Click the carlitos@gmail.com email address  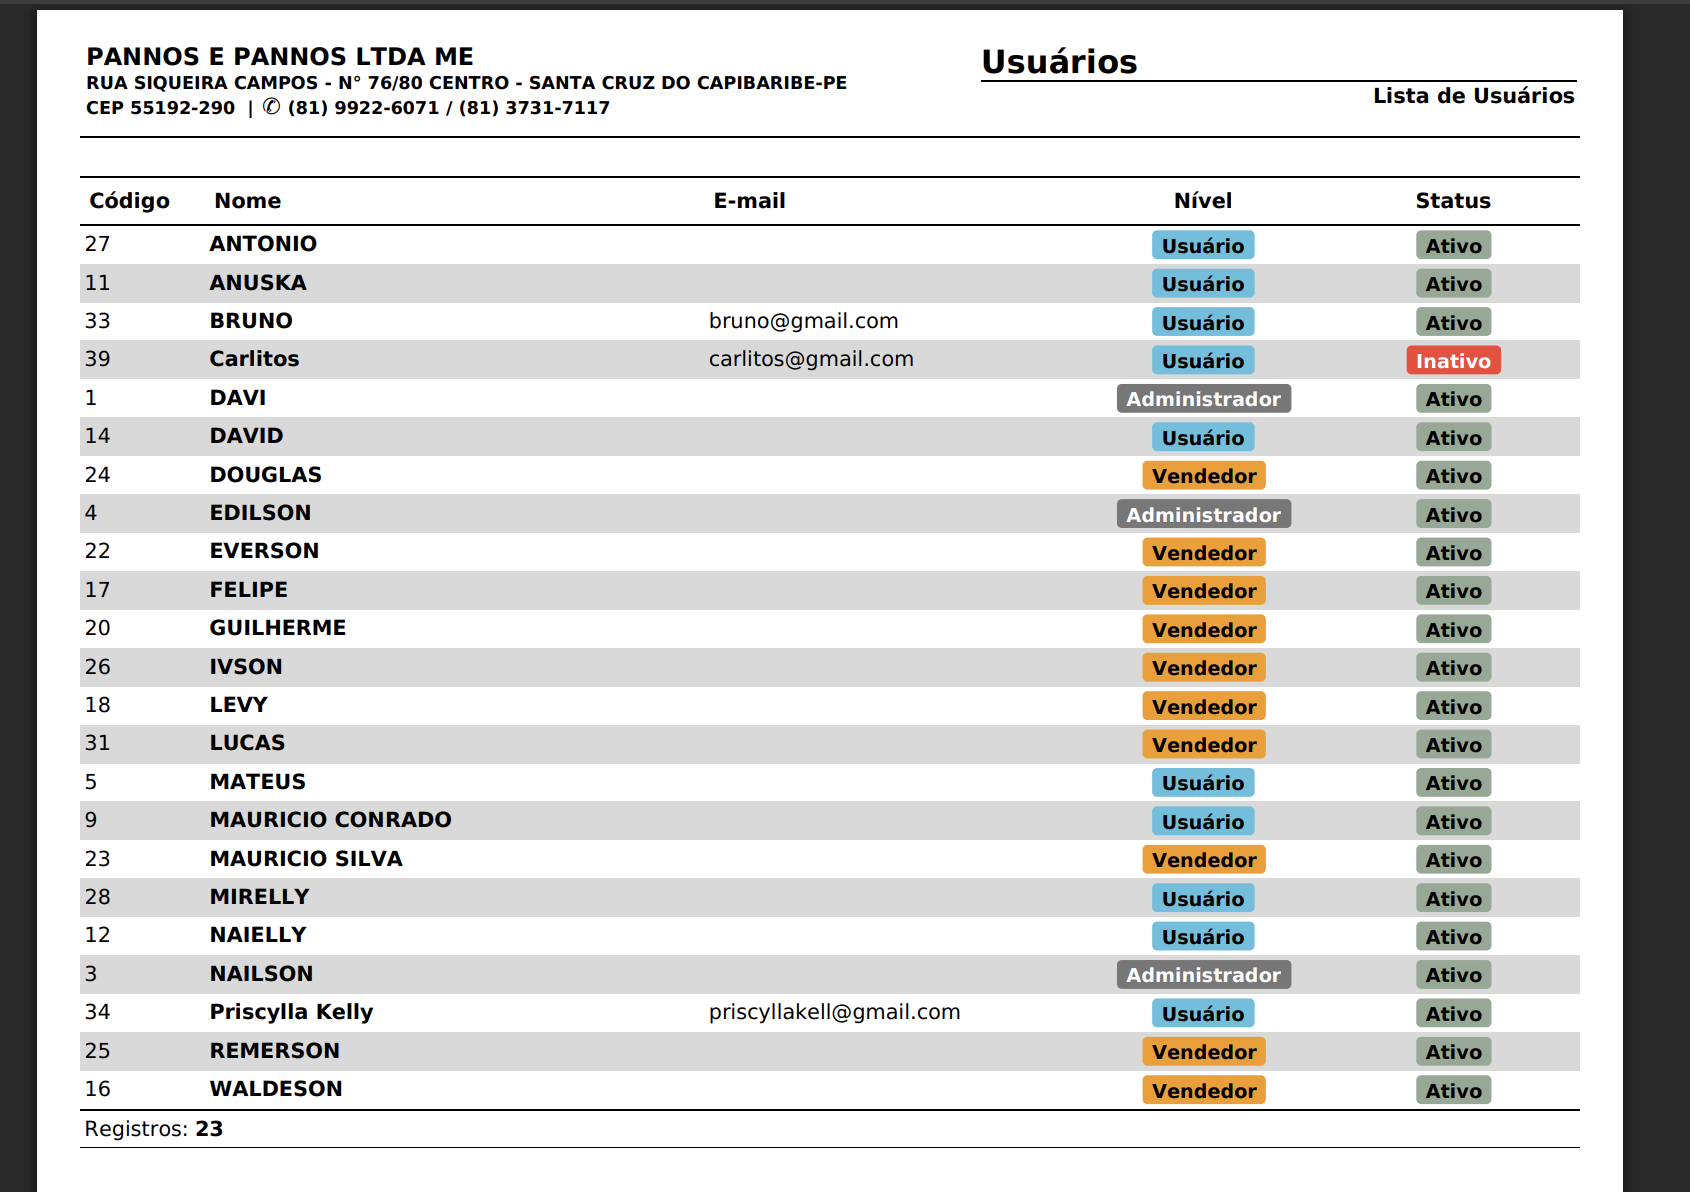pyautogui.click(x=811, y=359)
